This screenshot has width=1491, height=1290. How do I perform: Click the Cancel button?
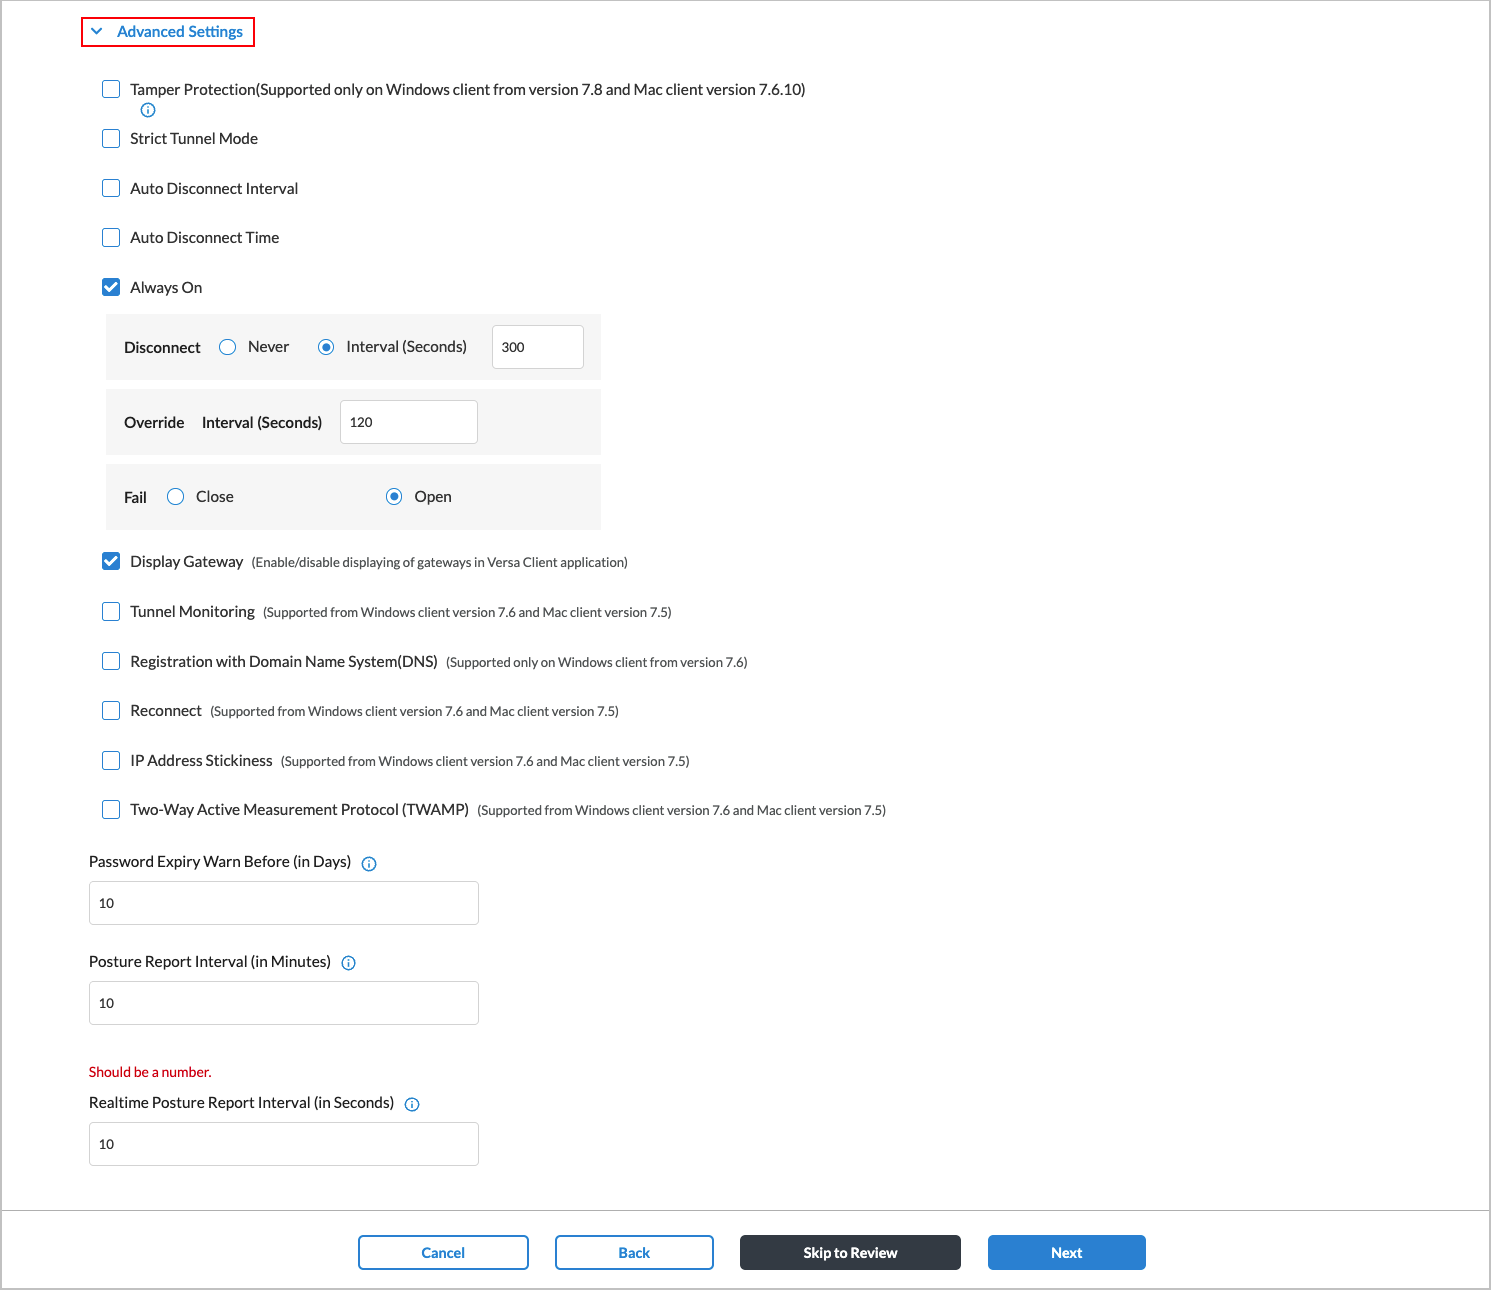(x=443, y=1252)
